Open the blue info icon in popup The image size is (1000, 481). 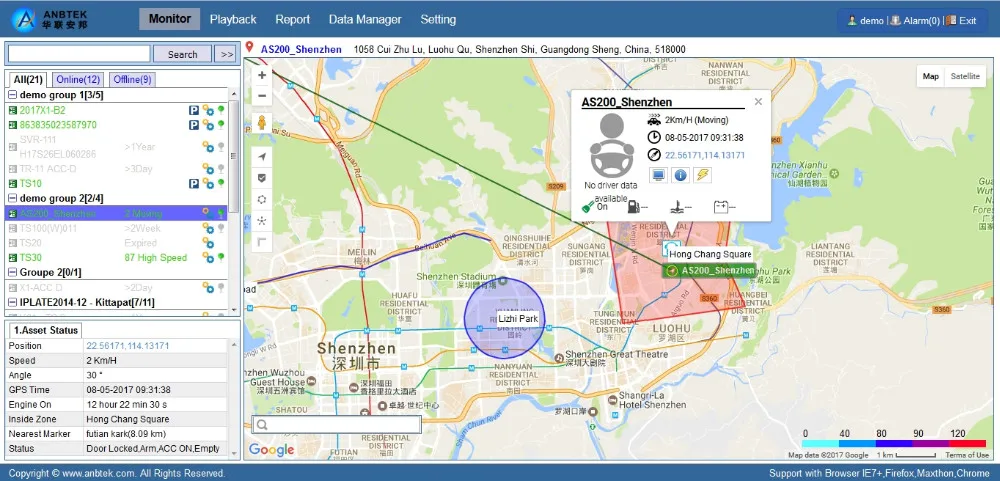click(x=680, y=176)
